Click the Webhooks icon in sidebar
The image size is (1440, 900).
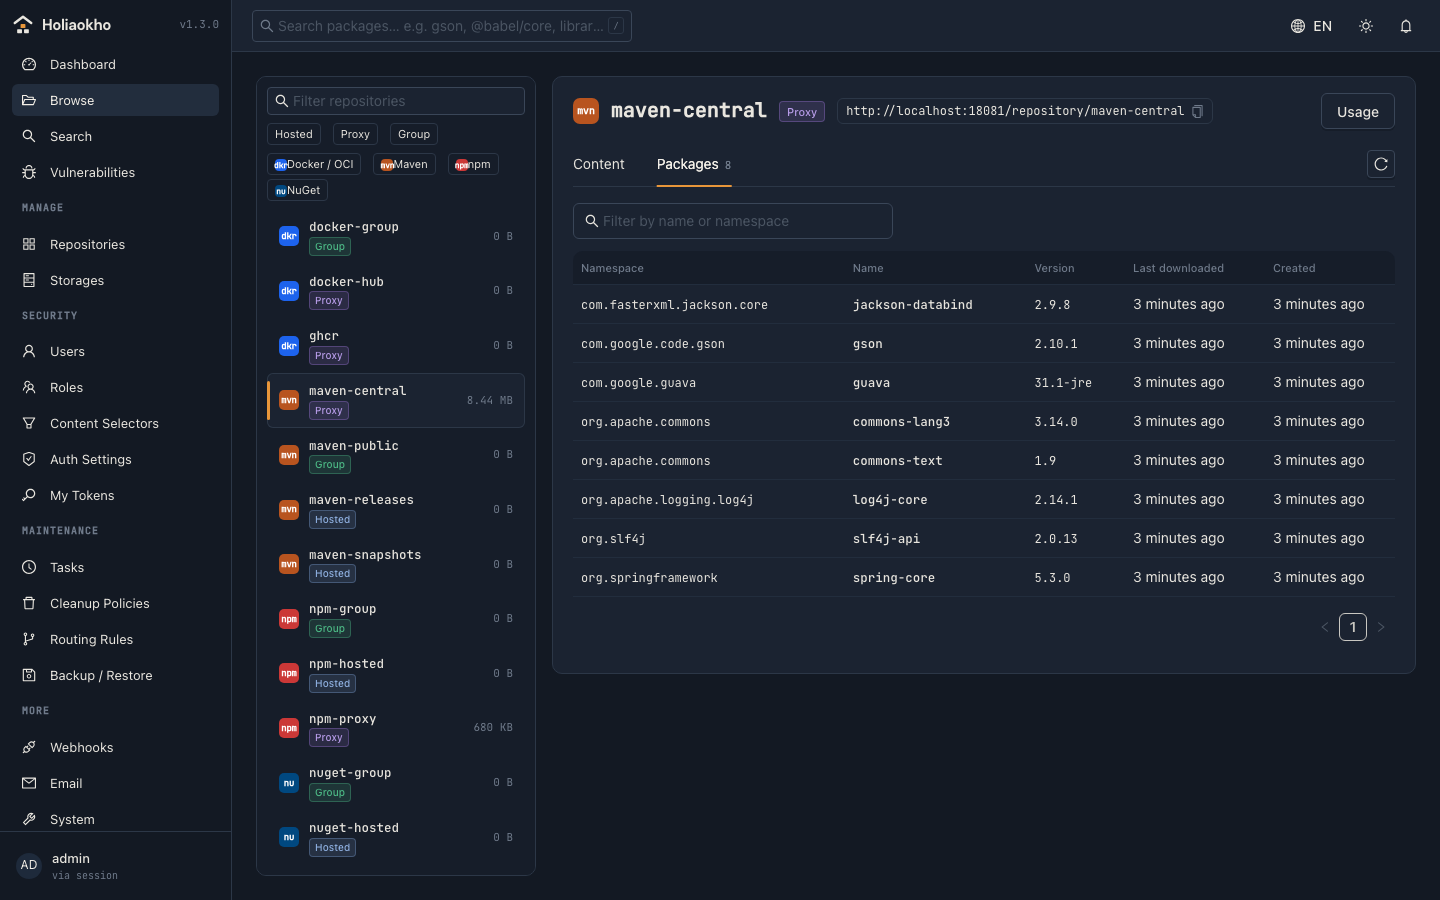[x=29, y=747]
